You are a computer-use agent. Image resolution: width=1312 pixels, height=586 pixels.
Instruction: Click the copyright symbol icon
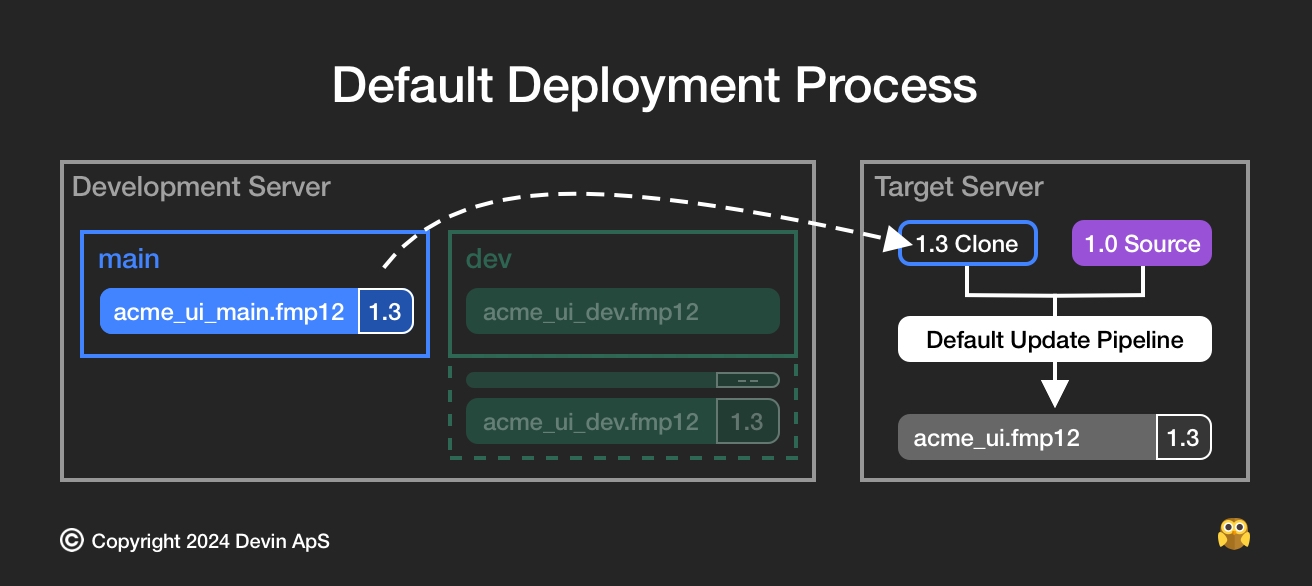[72, 541]
